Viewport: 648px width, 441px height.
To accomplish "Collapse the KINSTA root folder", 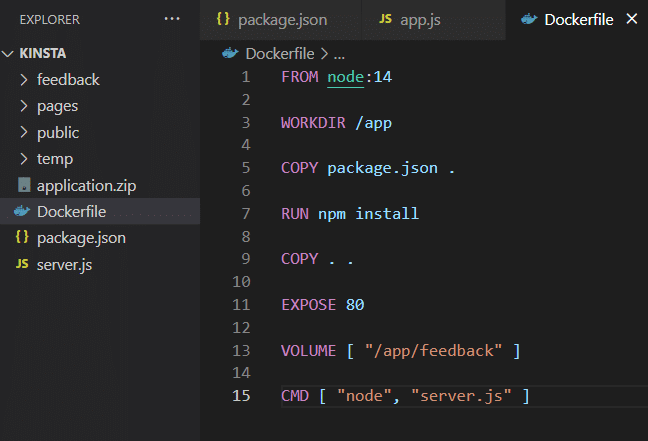I will click(x=10, y=53).
